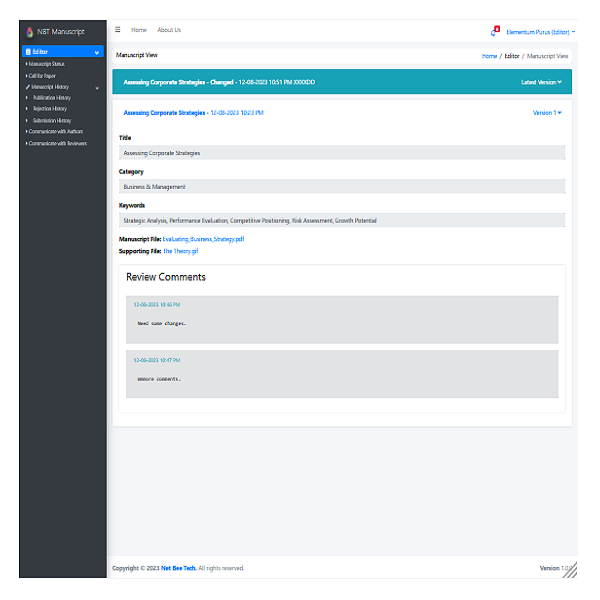Click the Category field Business & Management
Viewport: 600px width, 600px height.
pyautogui.click(x=342, y=186)
